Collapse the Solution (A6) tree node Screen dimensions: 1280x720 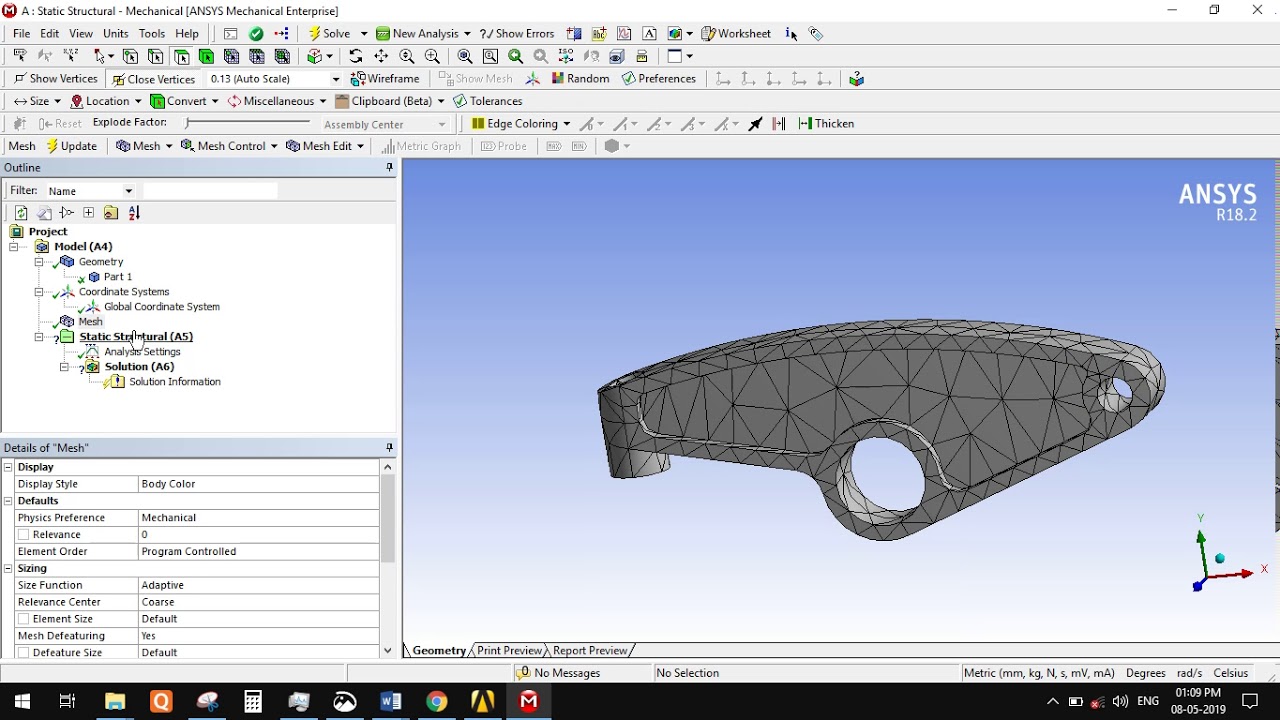[x=64, y=367]
